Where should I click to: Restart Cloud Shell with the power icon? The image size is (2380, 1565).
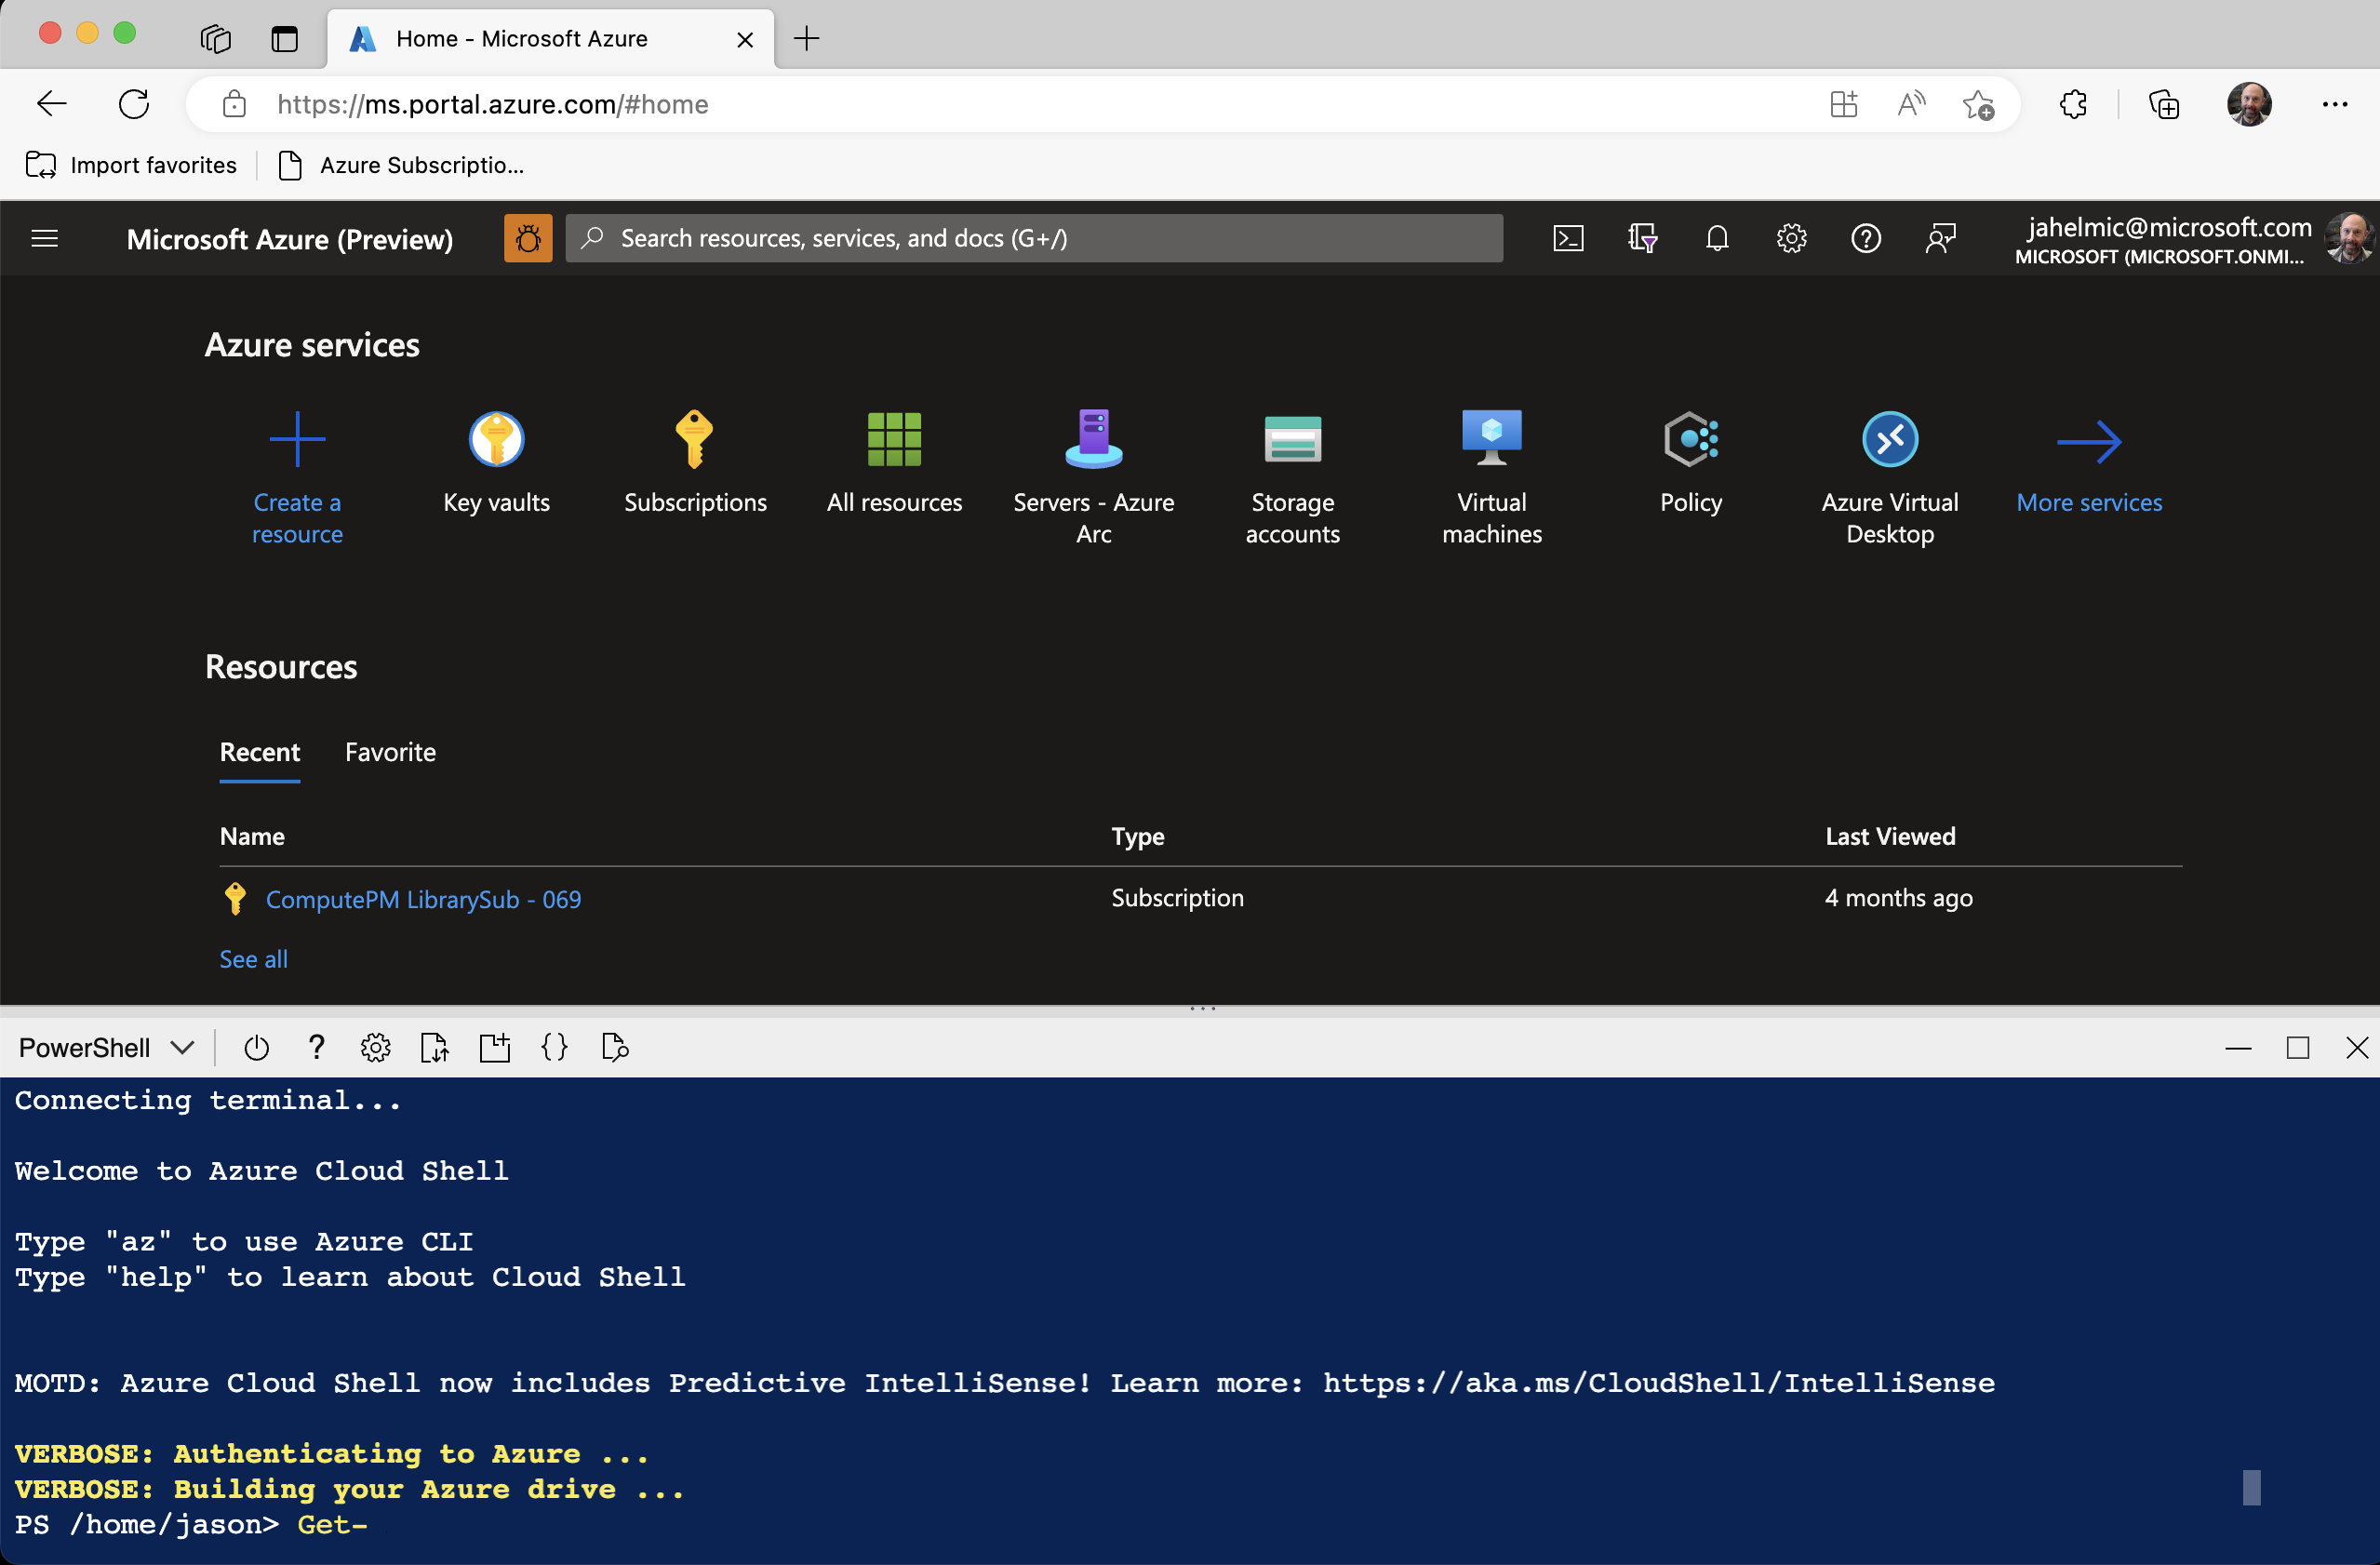click(x=257, y=1047)
